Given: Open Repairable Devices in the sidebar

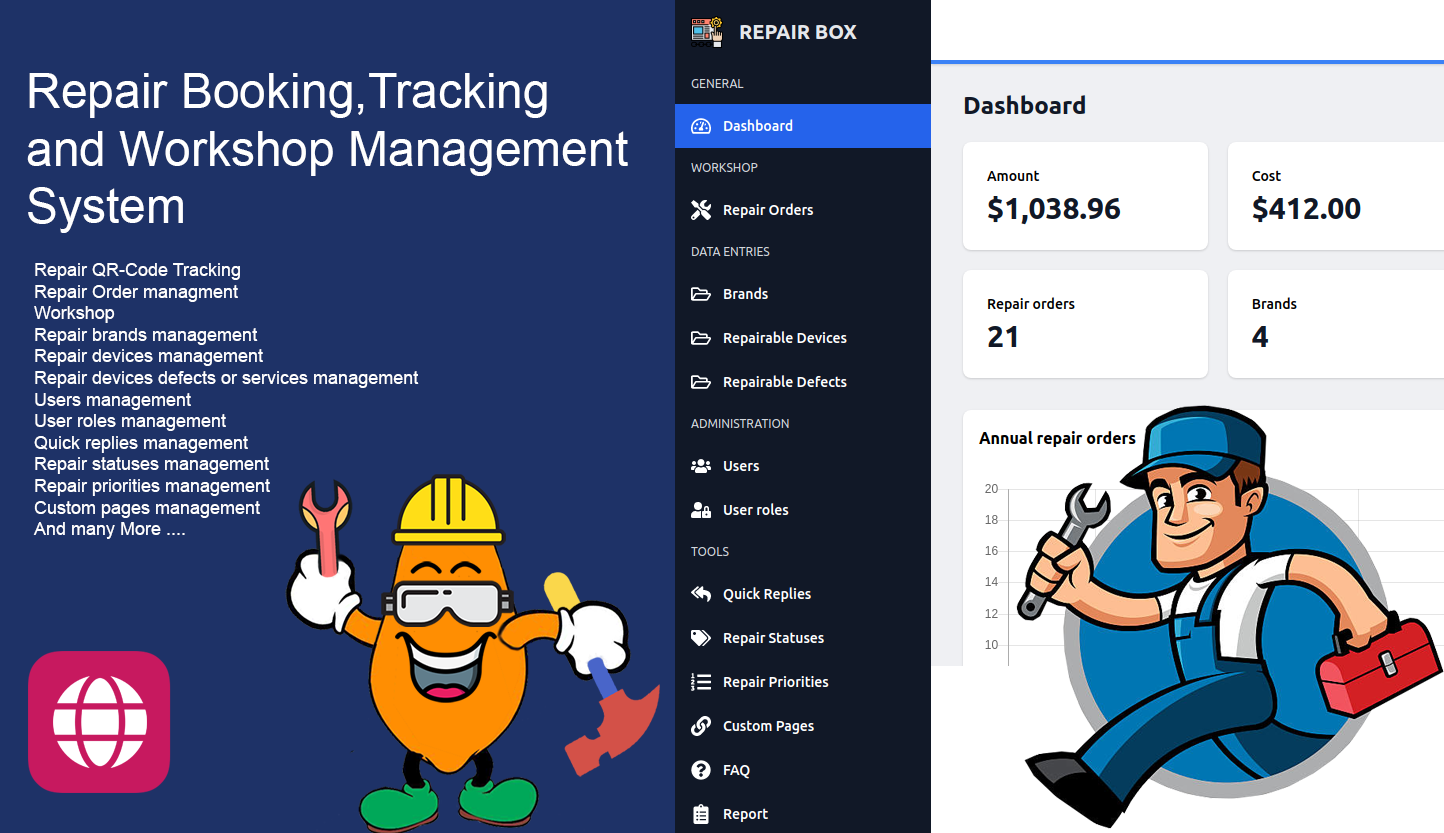Looking at the screenshot, I should (x=784, y=338).
